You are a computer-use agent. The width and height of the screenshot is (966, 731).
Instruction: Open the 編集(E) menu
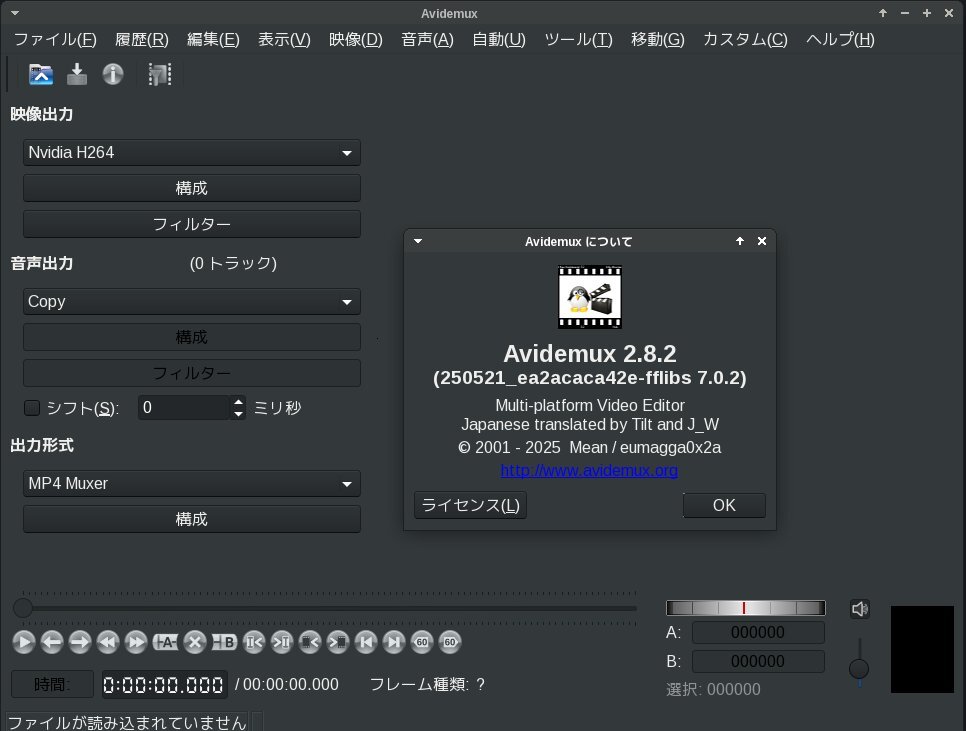coord(213,39)
